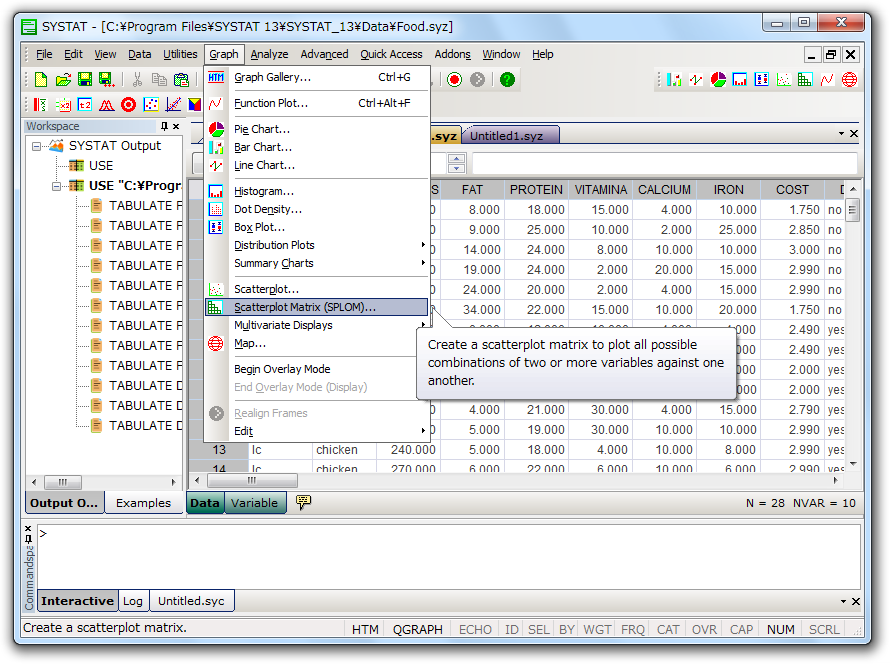
Task: Switch to the Examples tab
Action: pos(143,503)
